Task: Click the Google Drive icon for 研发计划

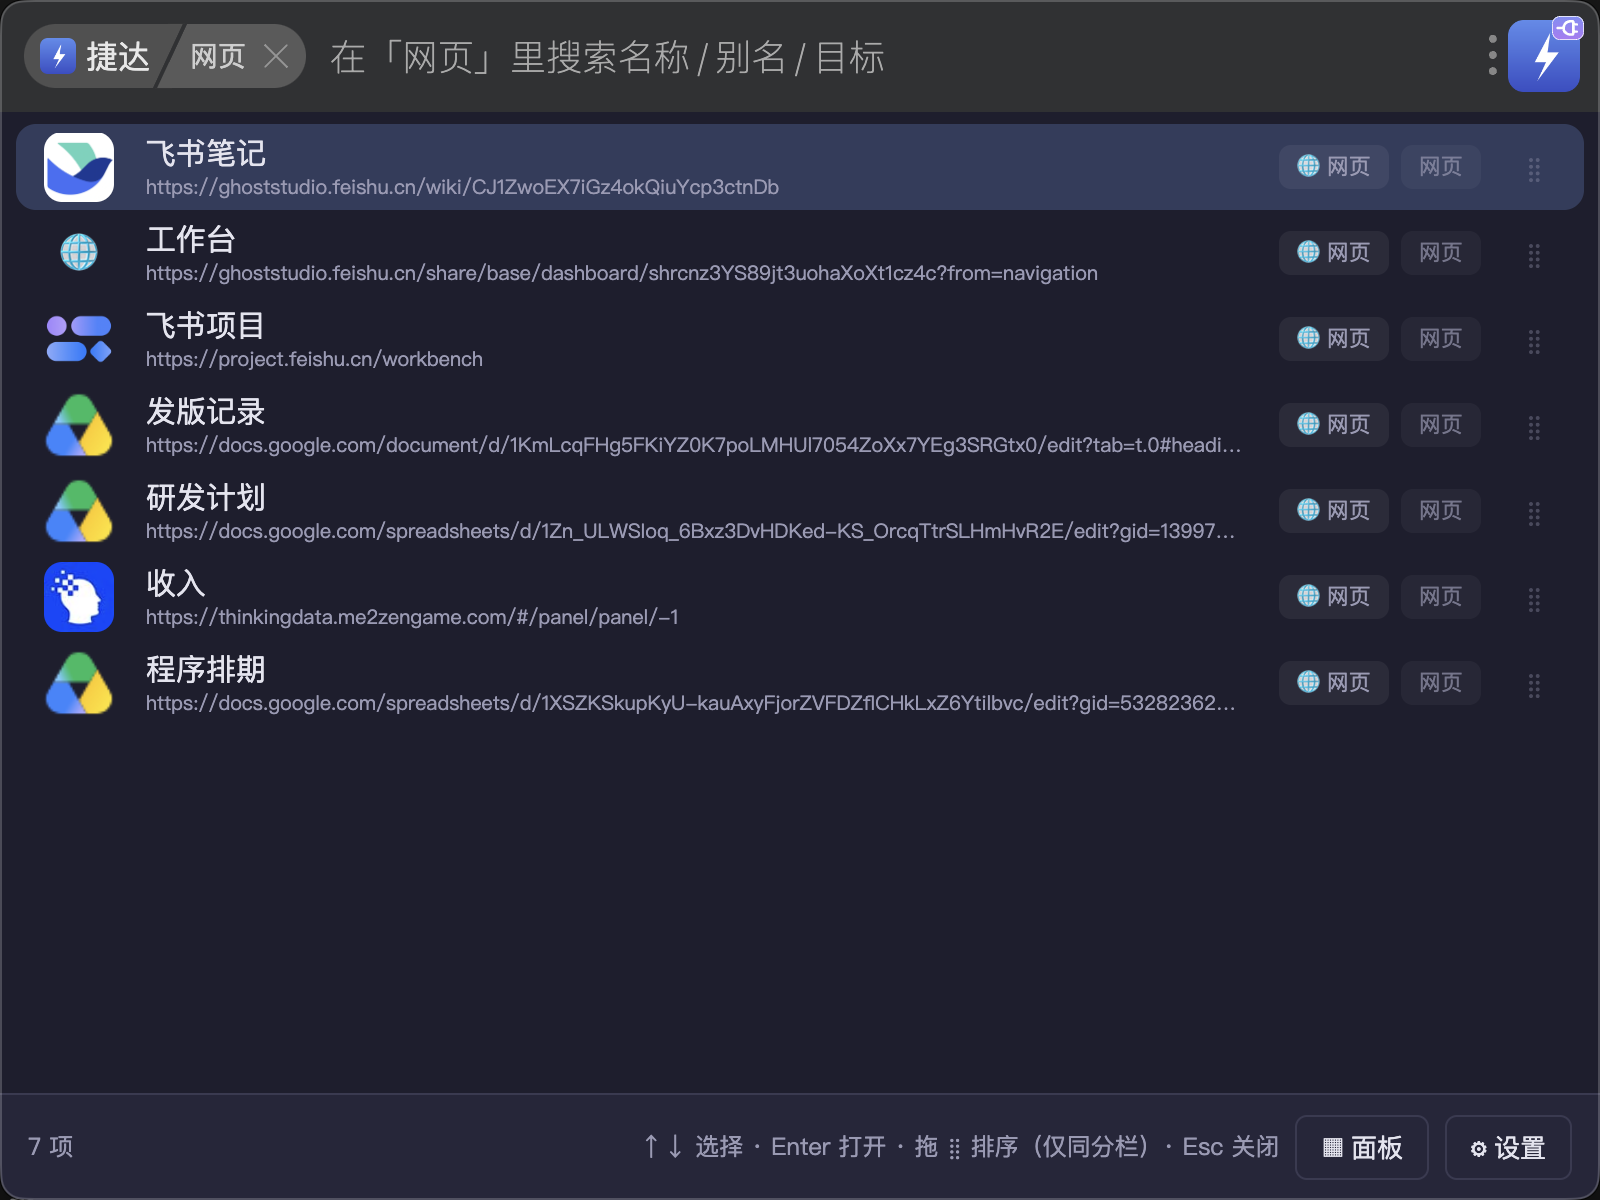Action: (x=79, y=511)
